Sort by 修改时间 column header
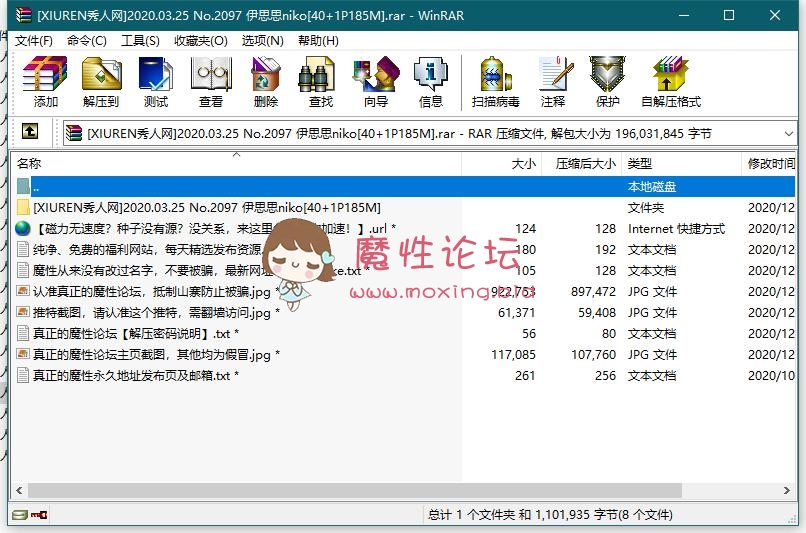This screenshot has width=806, height=533. point(769,163)
